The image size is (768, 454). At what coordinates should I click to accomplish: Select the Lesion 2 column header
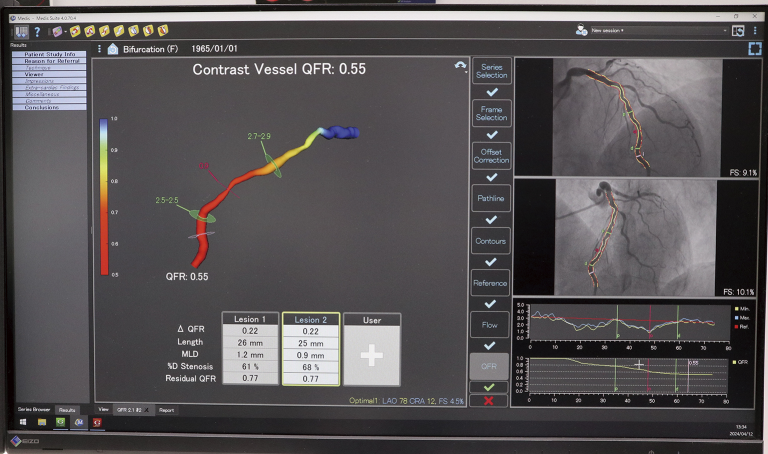coord(311,320)
